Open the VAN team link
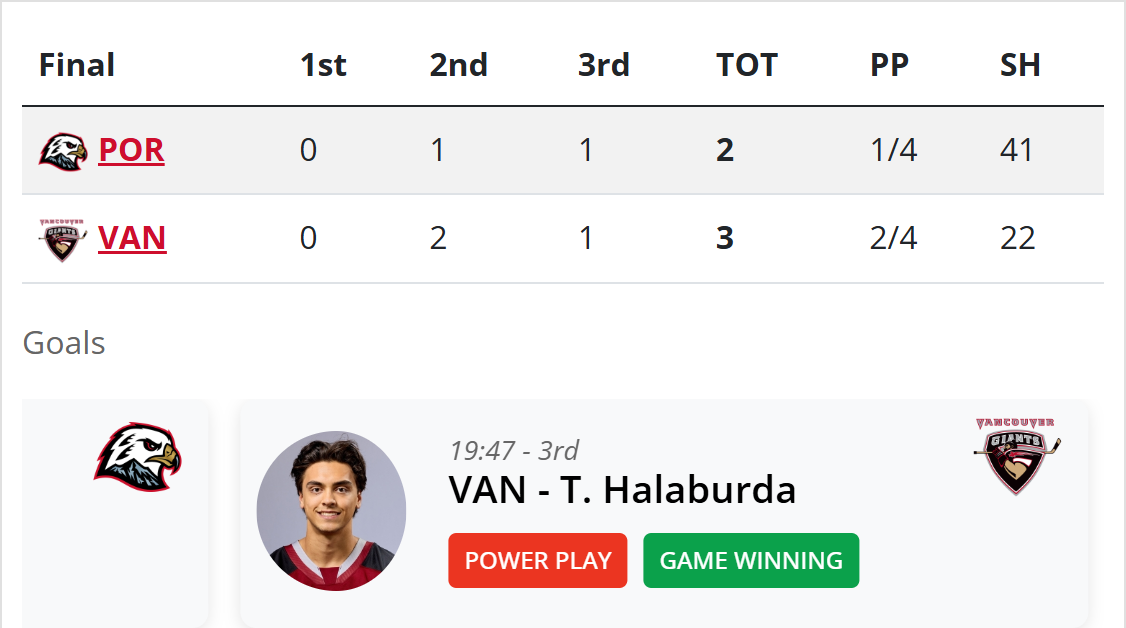The image size is (1126, 628). (132, 239)
